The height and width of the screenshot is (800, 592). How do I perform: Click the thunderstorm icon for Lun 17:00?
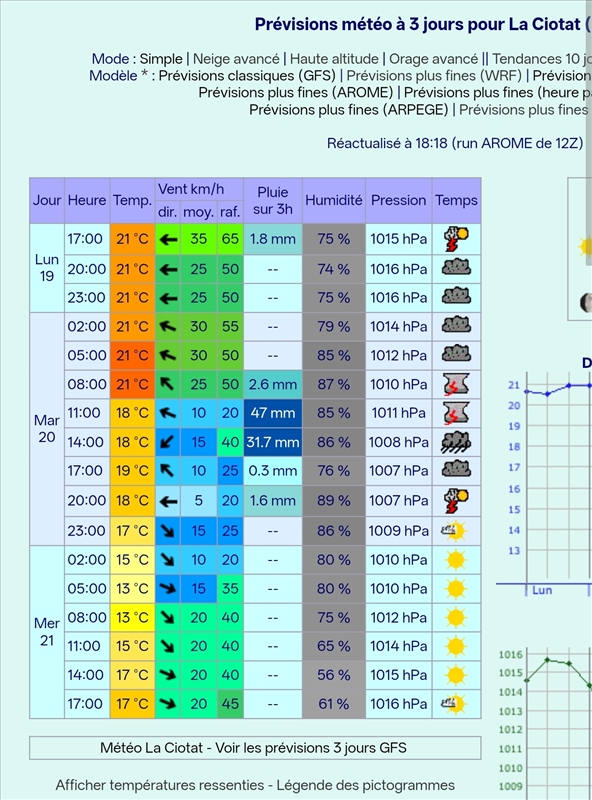[456, 239]
